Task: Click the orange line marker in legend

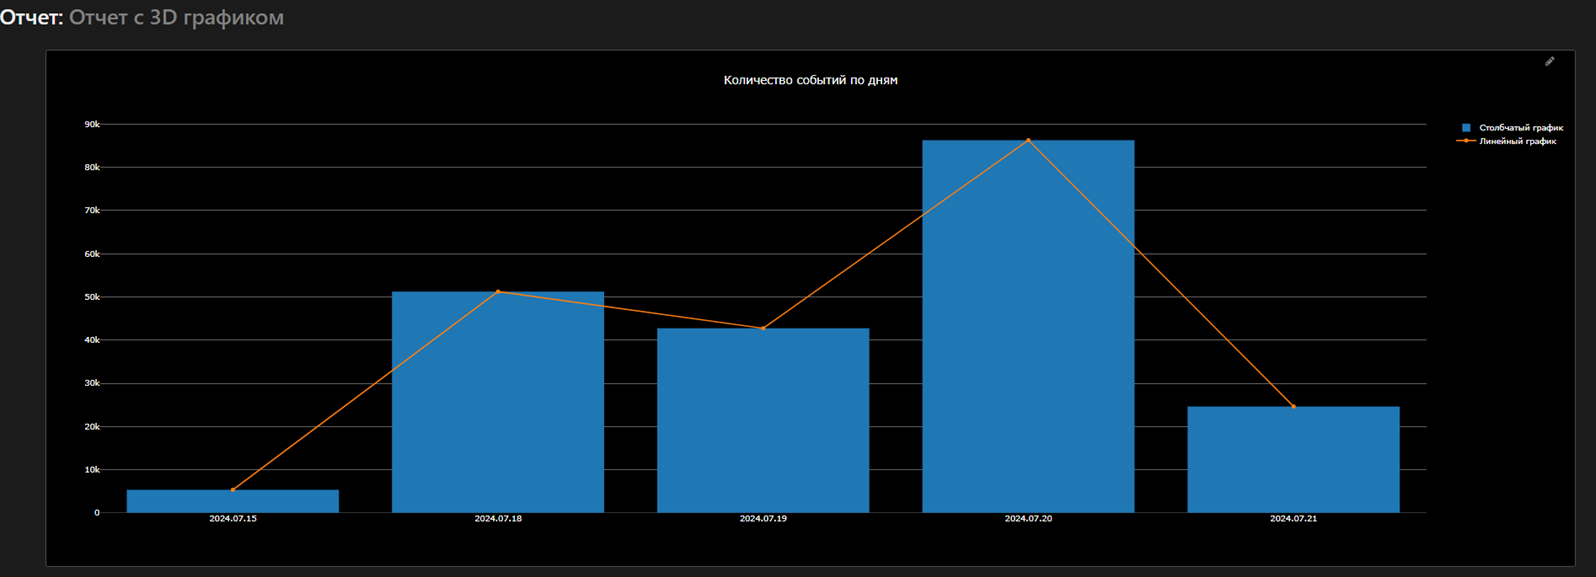Action: tap(1466, 141)
